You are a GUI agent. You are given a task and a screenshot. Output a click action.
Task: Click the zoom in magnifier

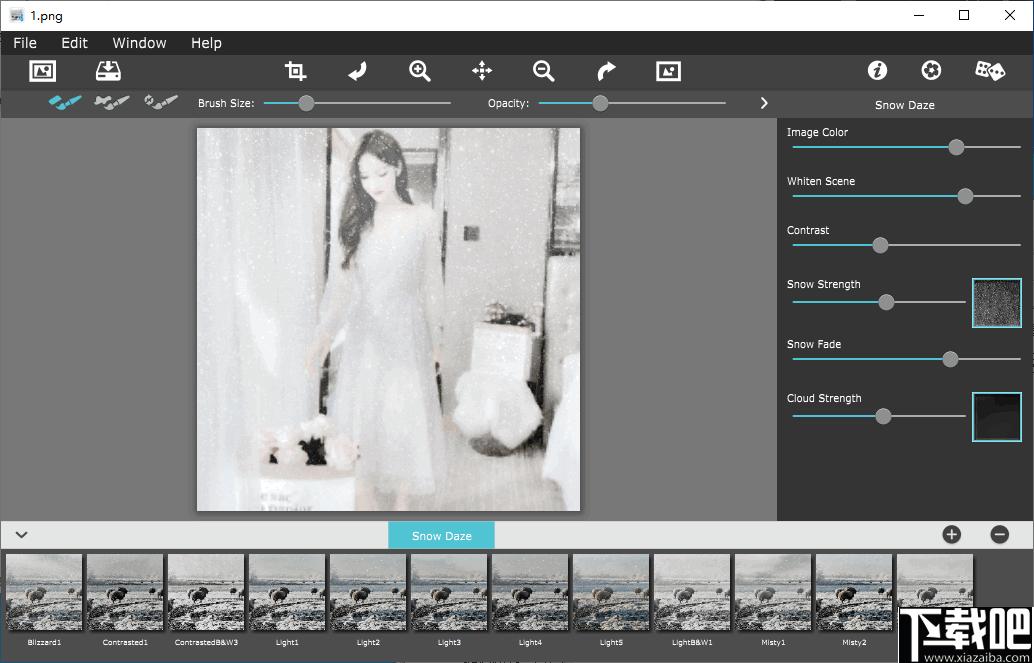pyautogui.click(x=419, y=71)
